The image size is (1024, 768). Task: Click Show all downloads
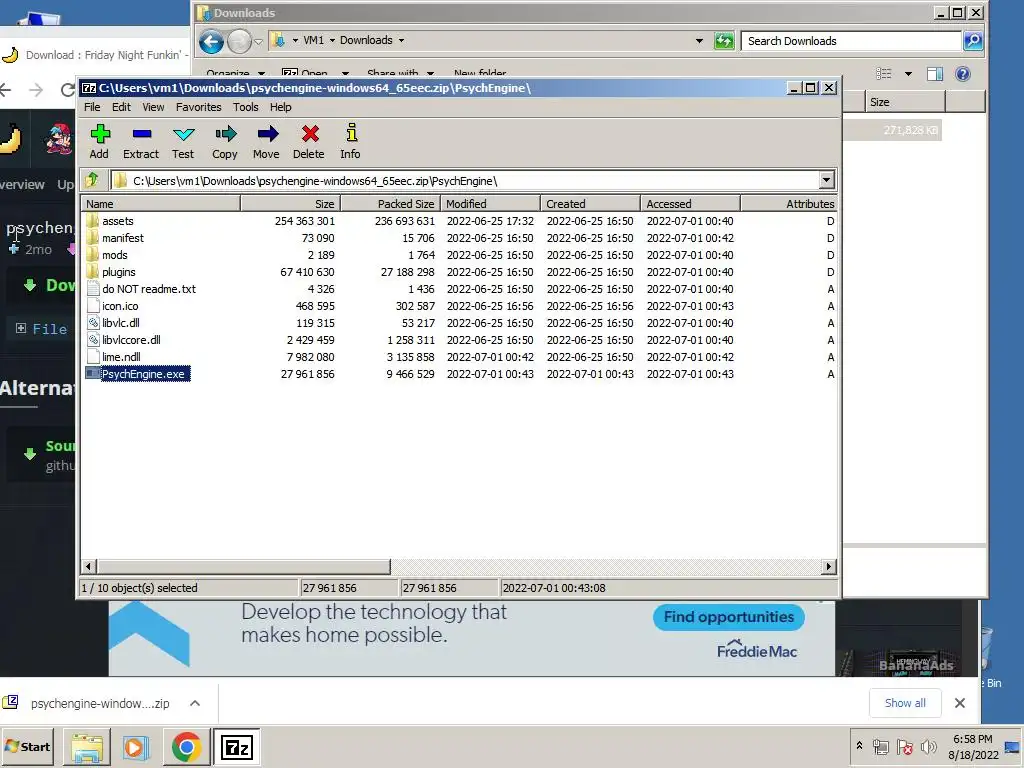click(905, 703)
